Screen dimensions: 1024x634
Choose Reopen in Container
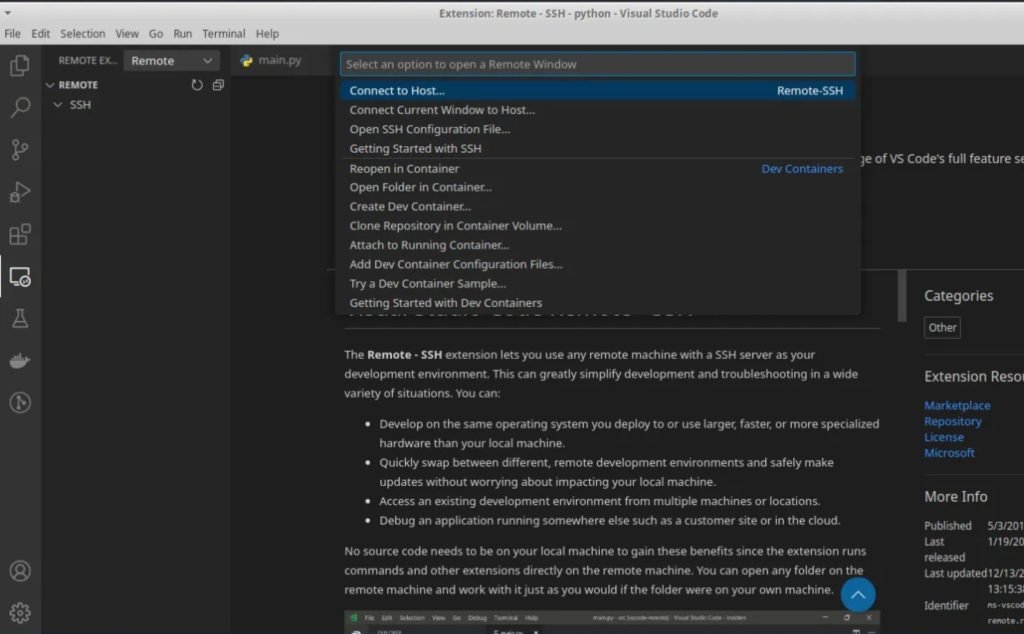pos(598,168)
